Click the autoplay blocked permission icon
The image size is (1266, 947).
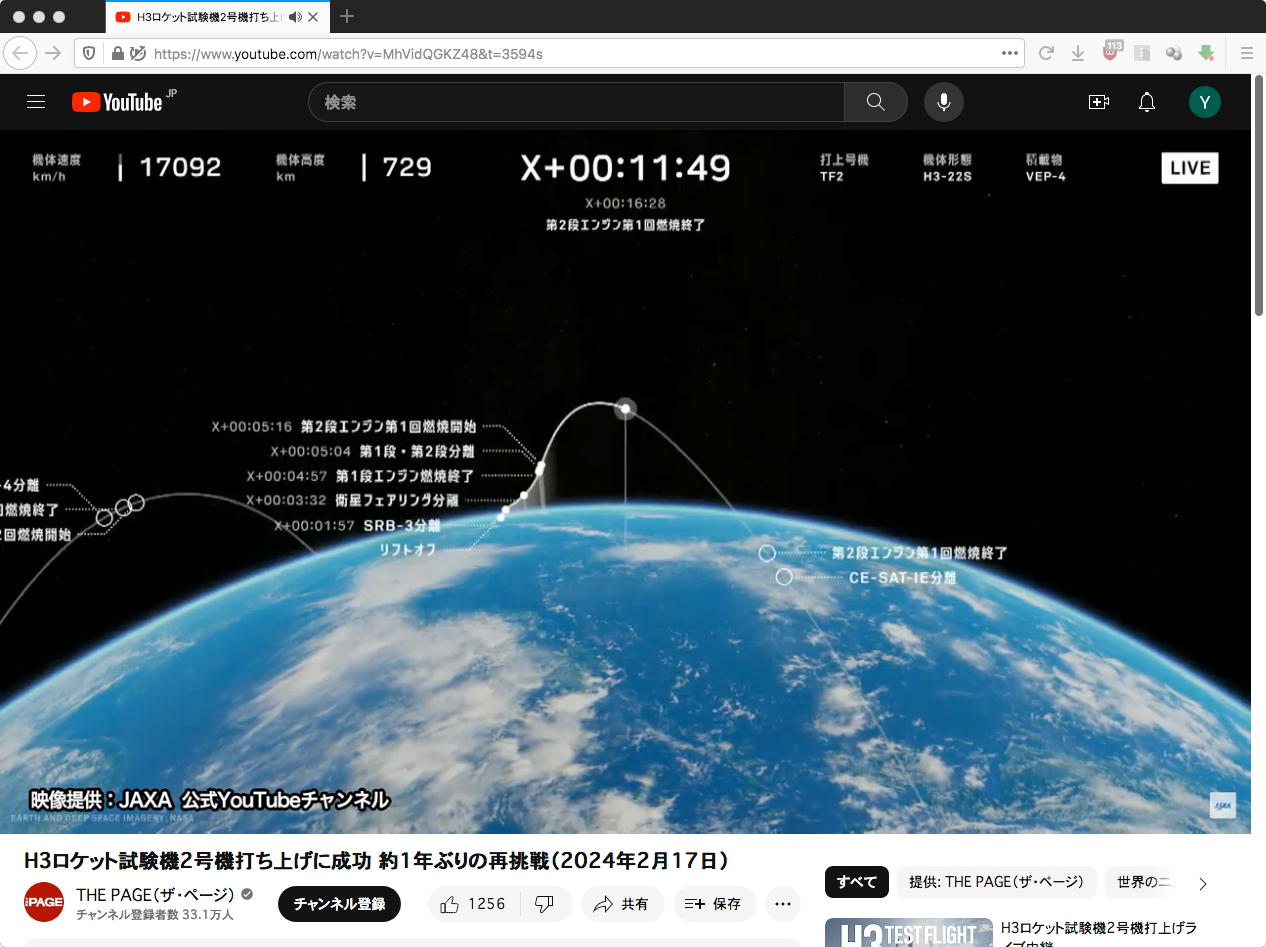(138, 53)
